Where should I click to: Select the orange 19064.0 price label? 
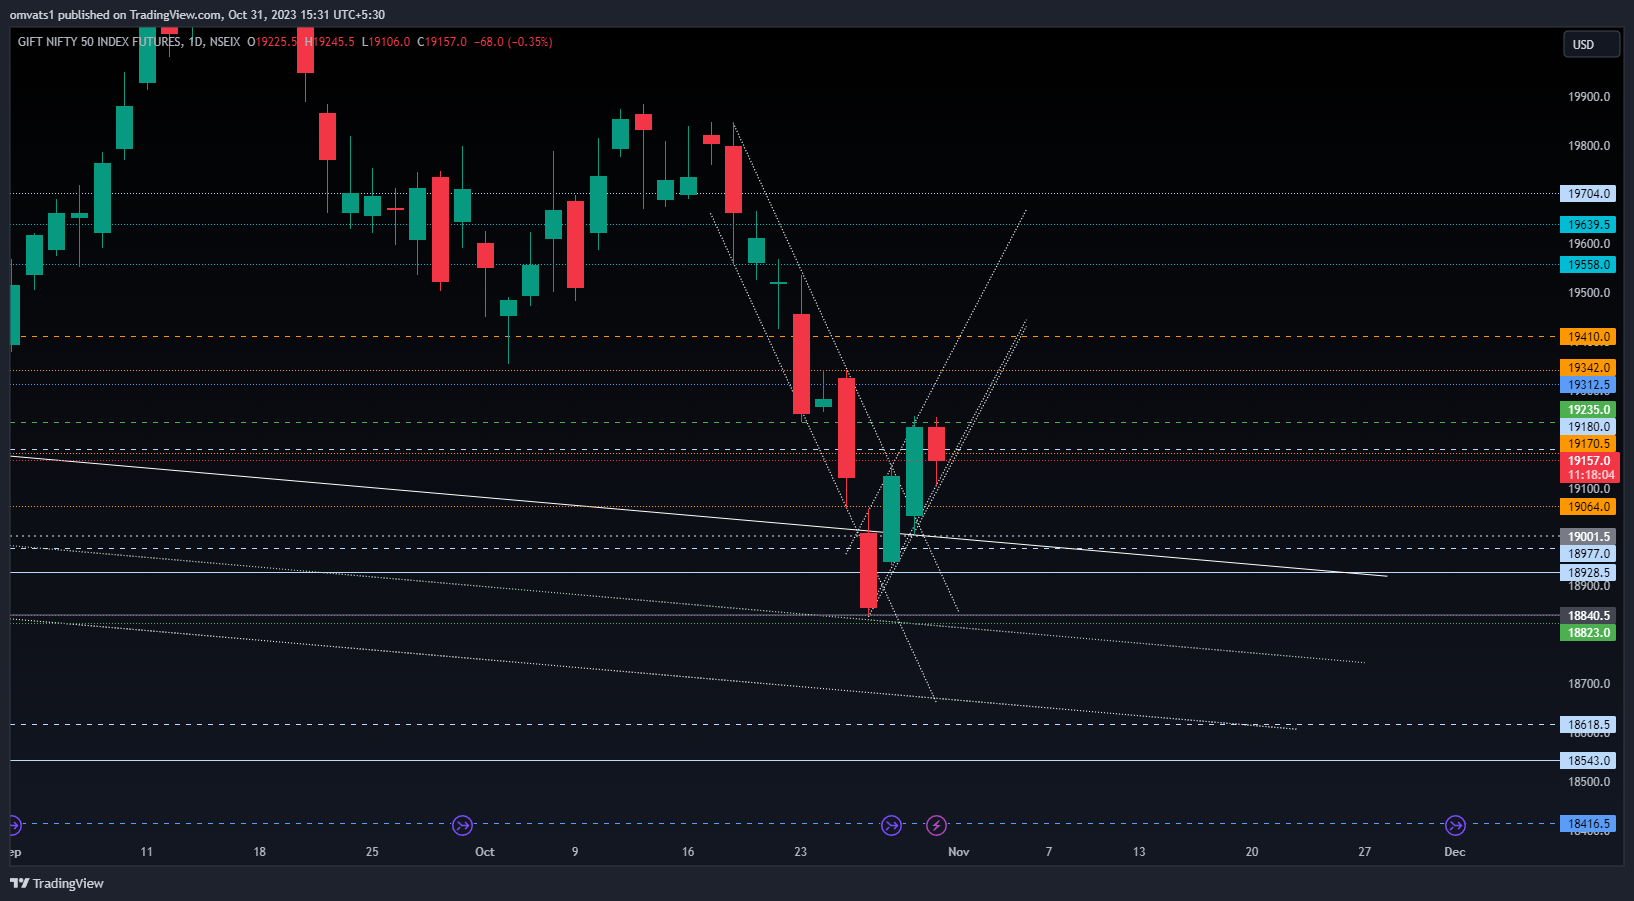click(x=1588, y=507)
